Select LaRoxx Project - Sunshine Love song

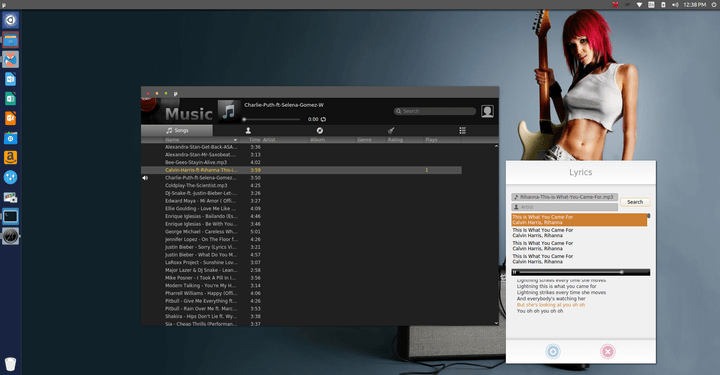[x=301, y=263]
